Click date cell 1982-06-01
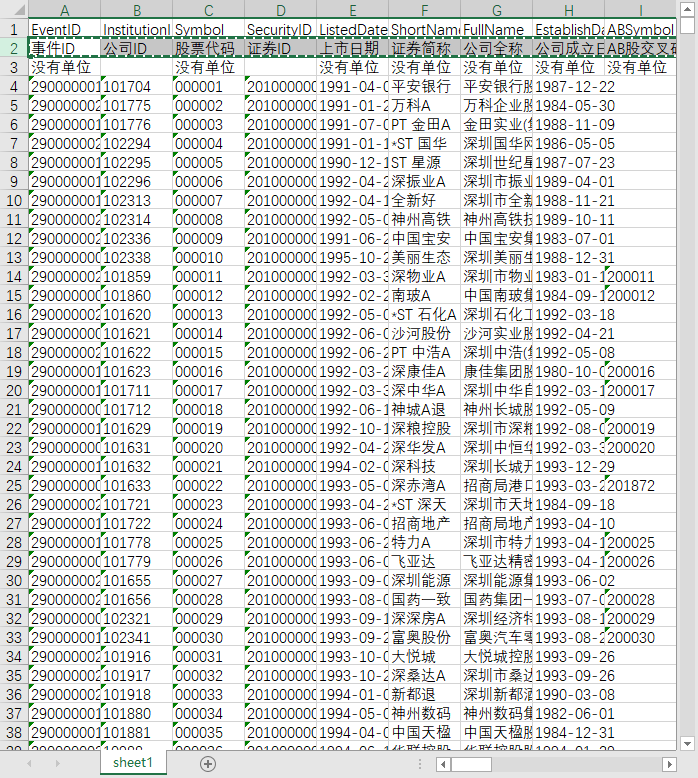The image size is (698, 778). click(x=569, y=713)
